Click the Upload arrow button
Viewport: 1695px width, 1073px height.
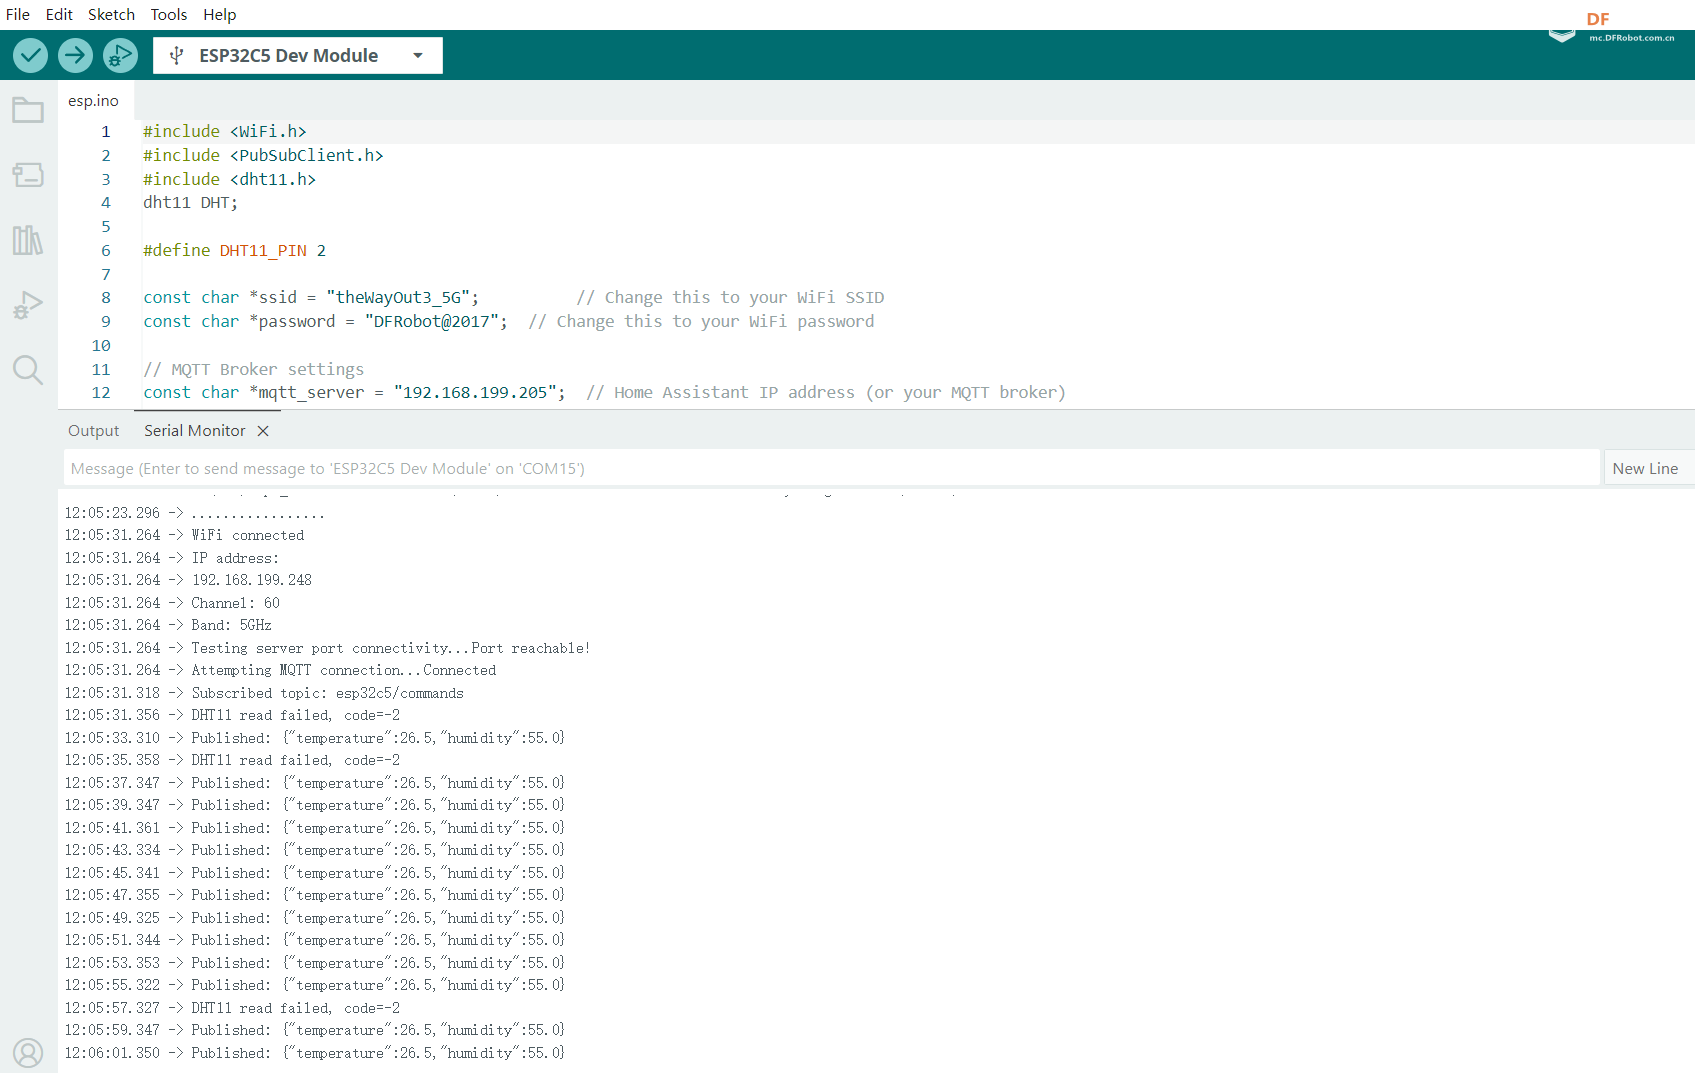coord(75,55)
